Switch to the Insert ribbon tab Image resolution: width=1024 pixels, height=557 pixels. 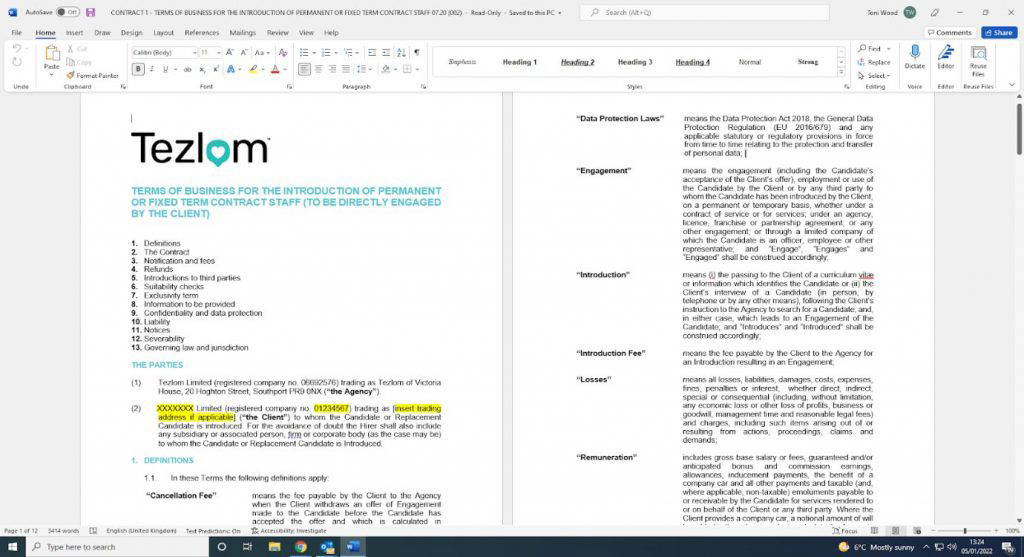(74, 32)
